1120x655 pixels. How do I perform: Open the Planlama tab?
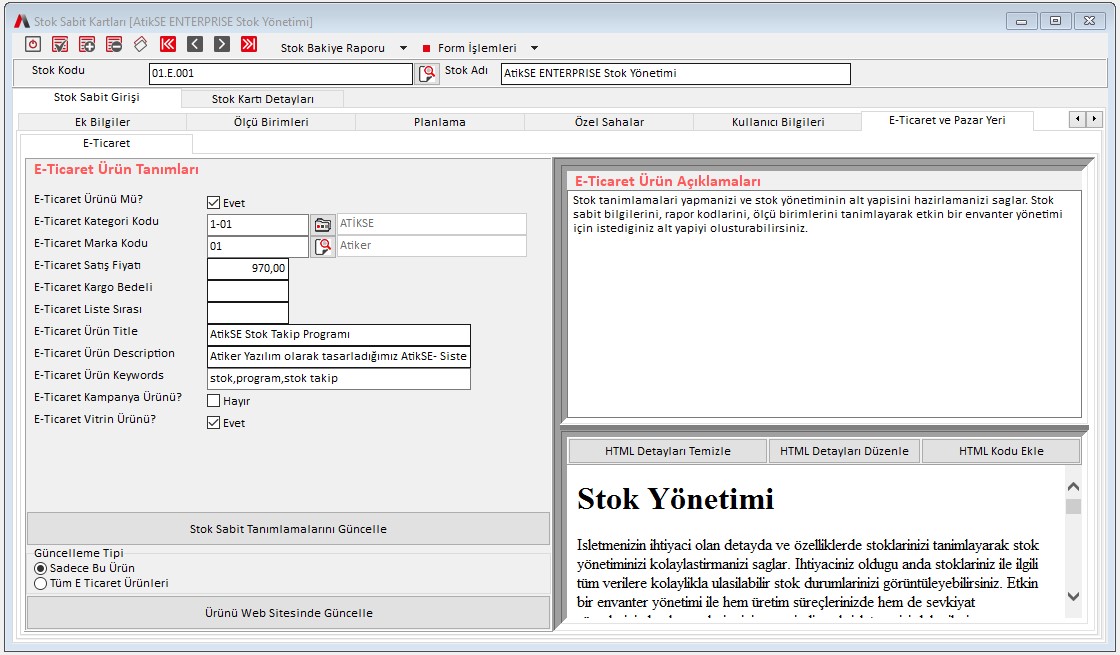point(439,122)
